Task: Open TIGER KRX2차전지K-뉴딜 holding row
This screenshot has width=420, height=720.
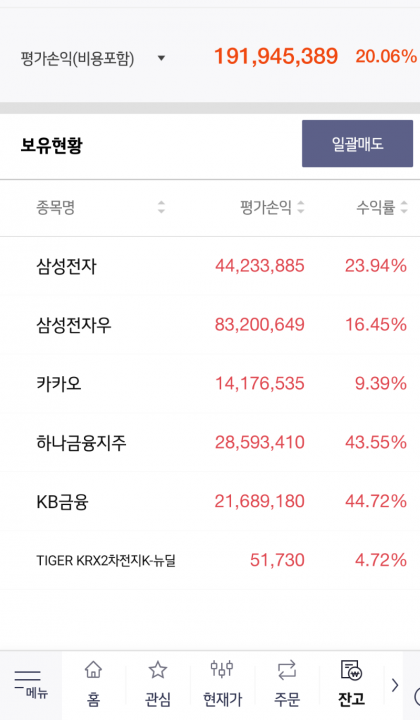Action: coord(210,560)
